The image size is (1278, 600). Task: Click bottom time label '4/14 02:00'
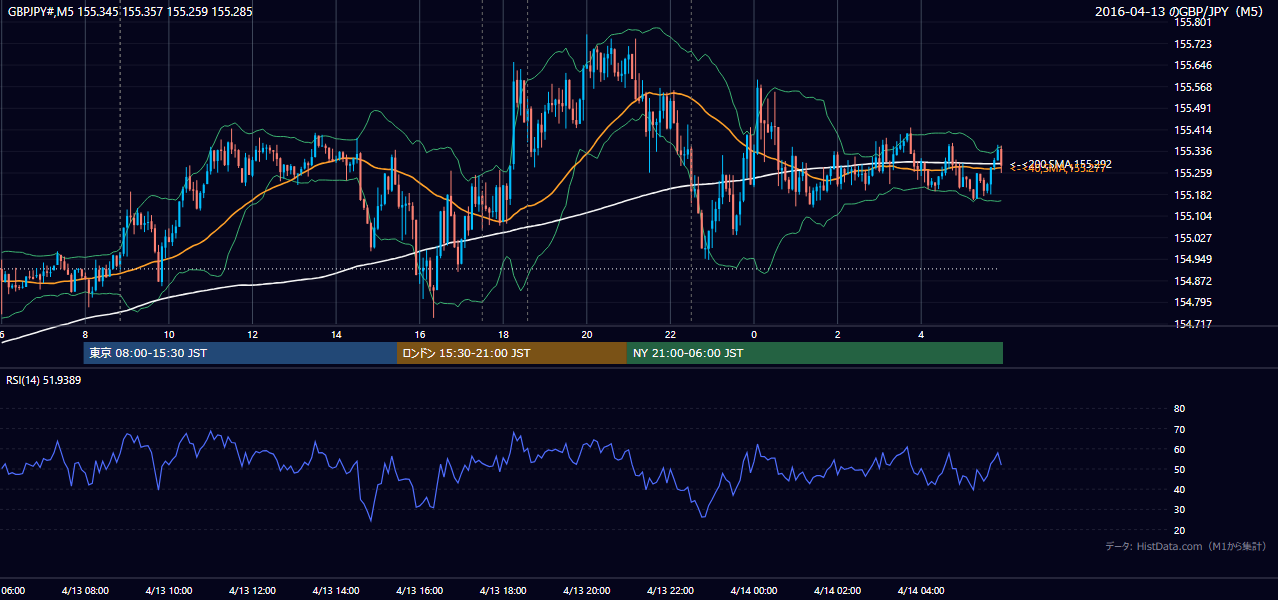pos(838,591)
